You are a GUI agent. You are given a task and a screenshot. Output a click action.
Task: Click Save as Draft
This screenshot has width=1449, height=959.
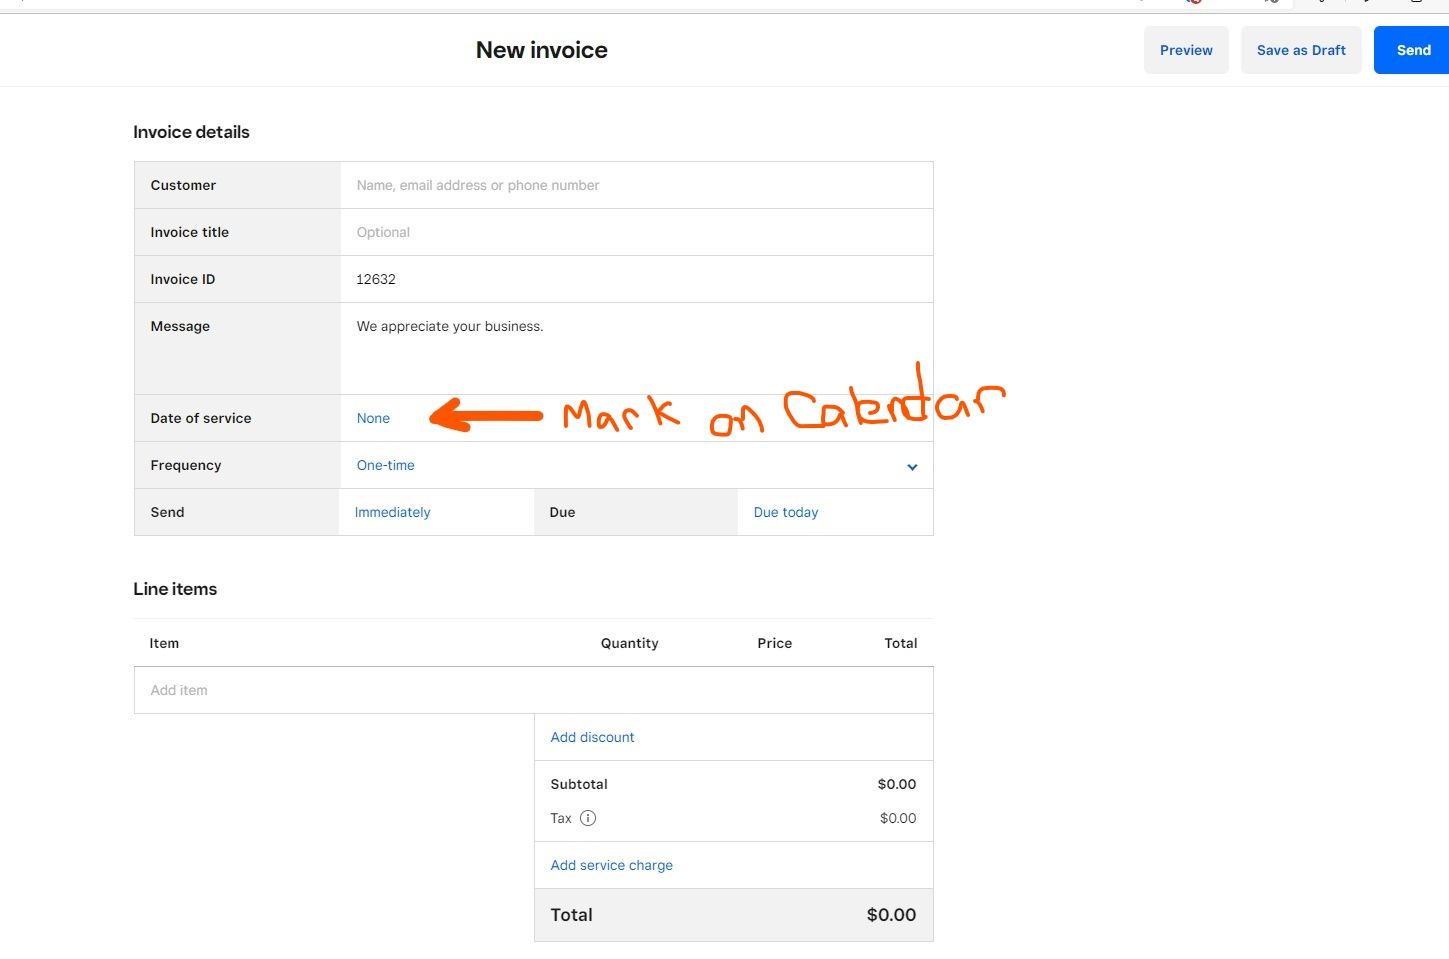(x=1301, y=49)
